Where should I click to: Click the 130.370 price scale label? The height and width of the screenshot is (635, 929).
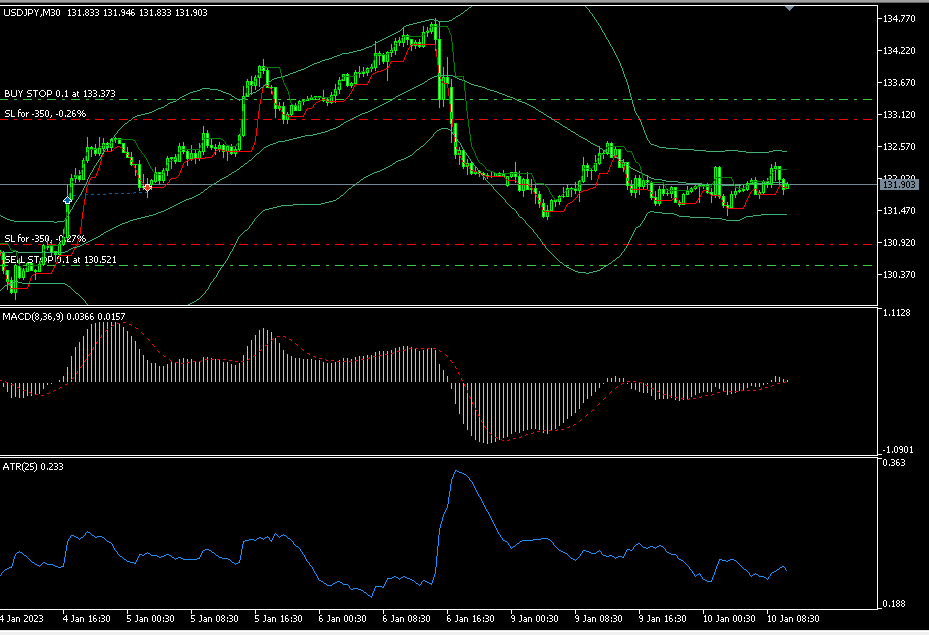(896, 275)
